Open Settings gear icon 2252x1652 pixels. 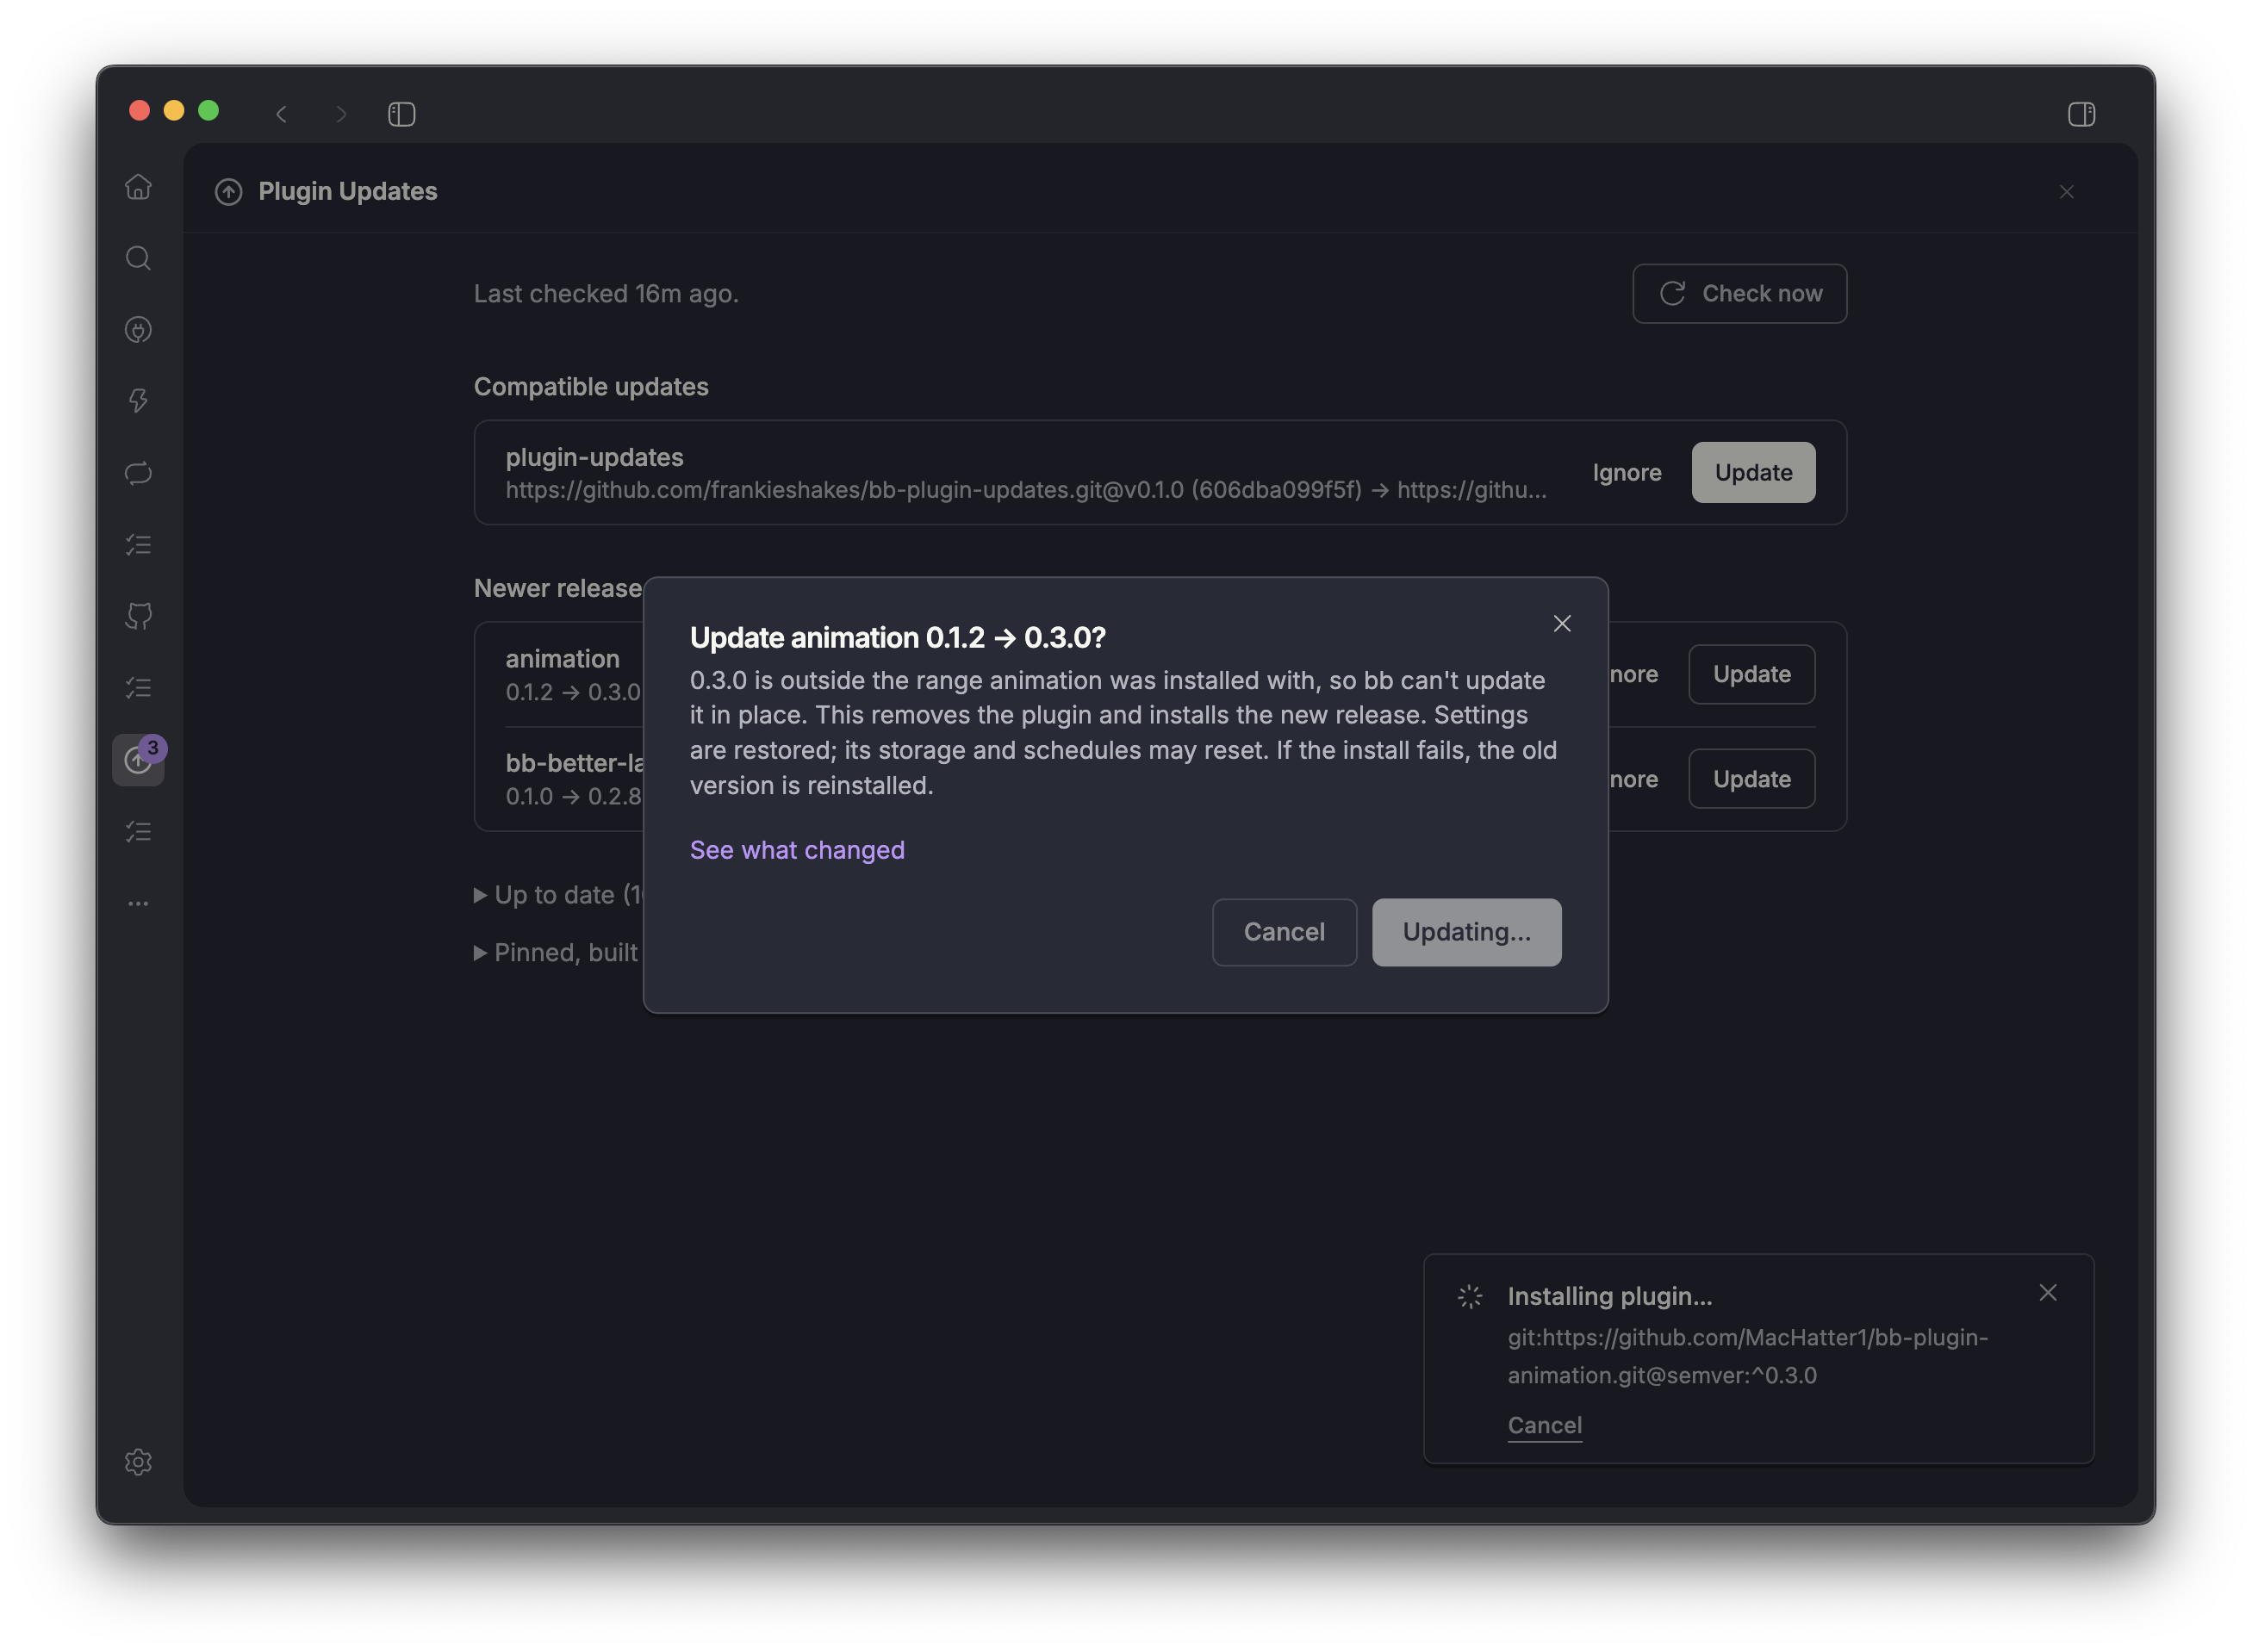(x=138, y=1462)
